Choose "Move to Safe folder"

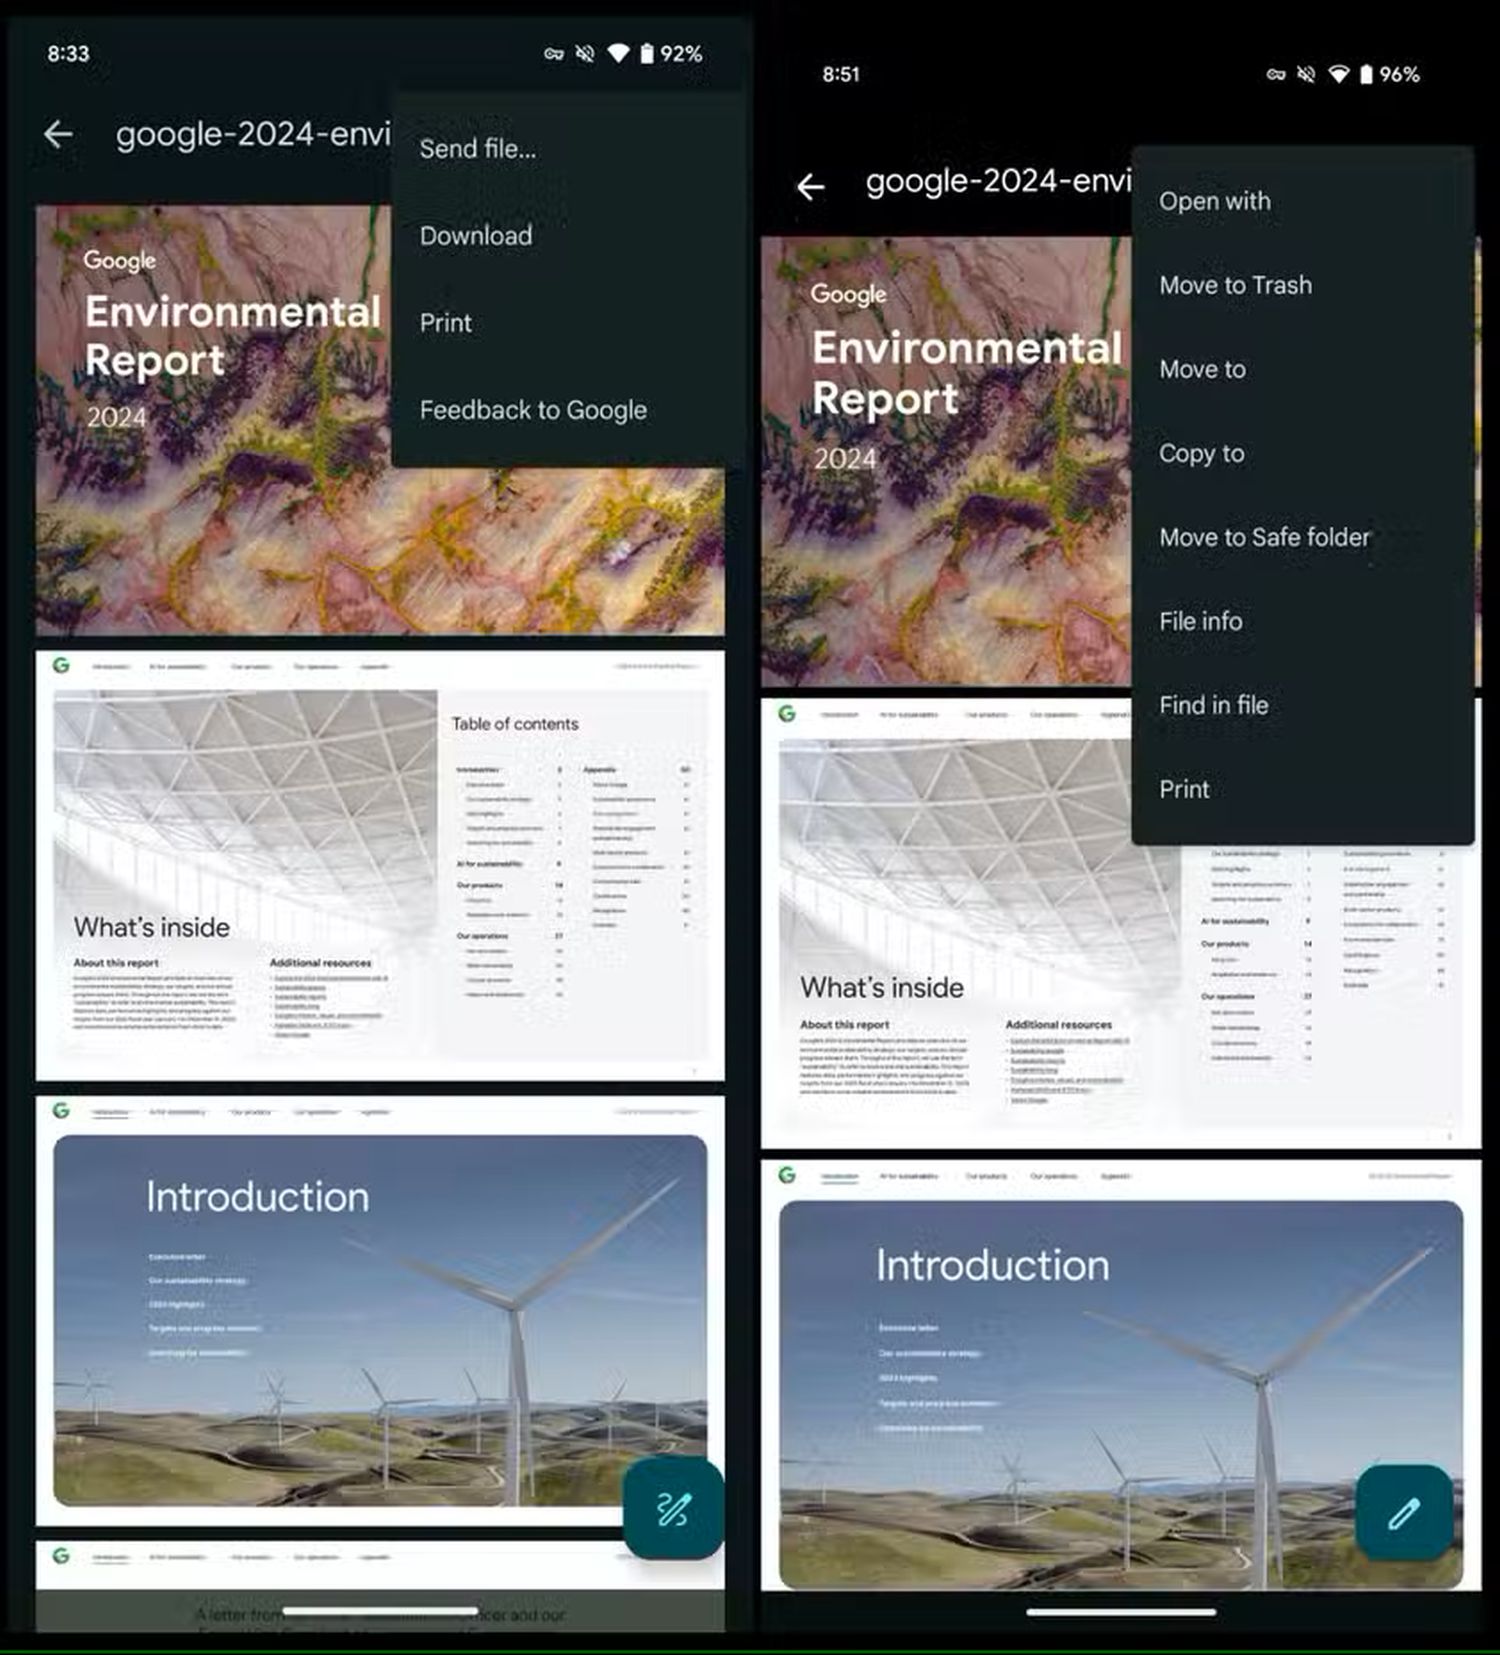click(x=1264, y=537)
